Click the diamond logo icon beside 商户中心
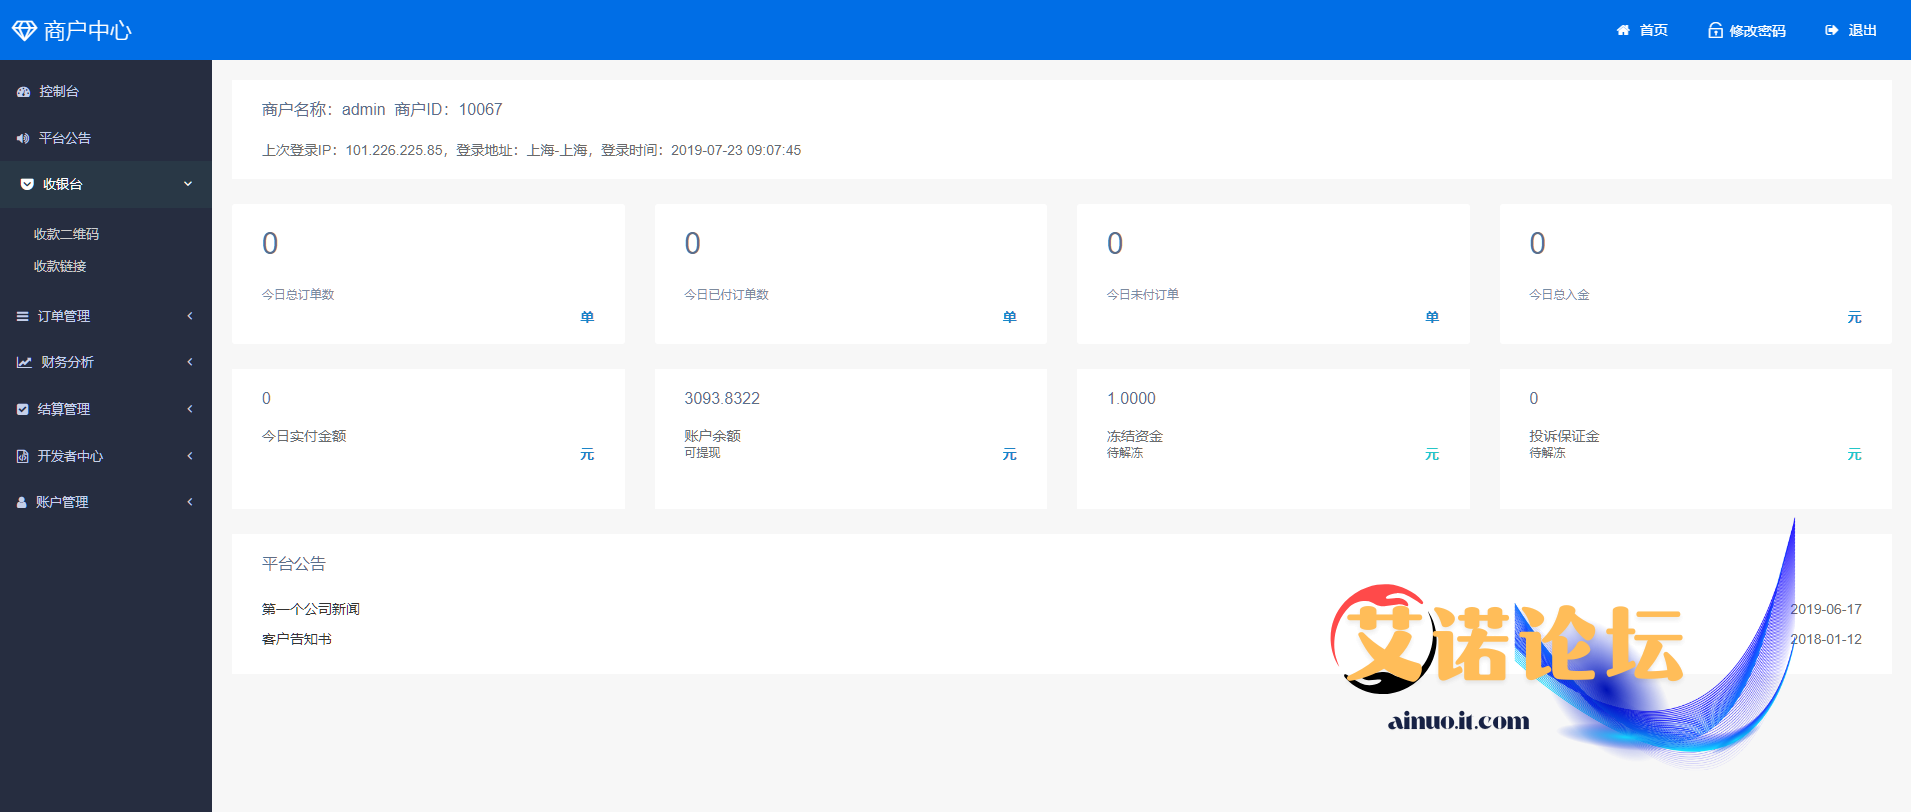Viewport: 1911px width, 812px height. (x=24, y=31)
